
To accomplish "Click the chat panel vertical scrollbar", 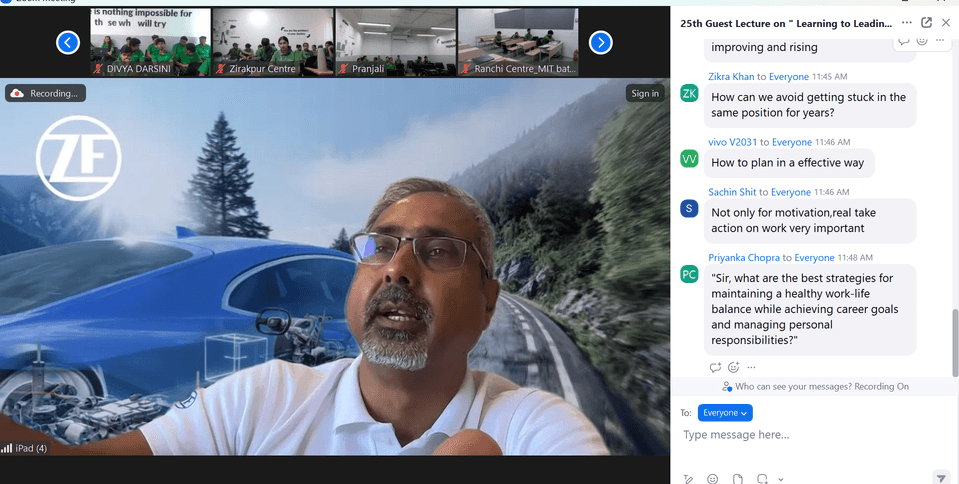I will [955, 343].
